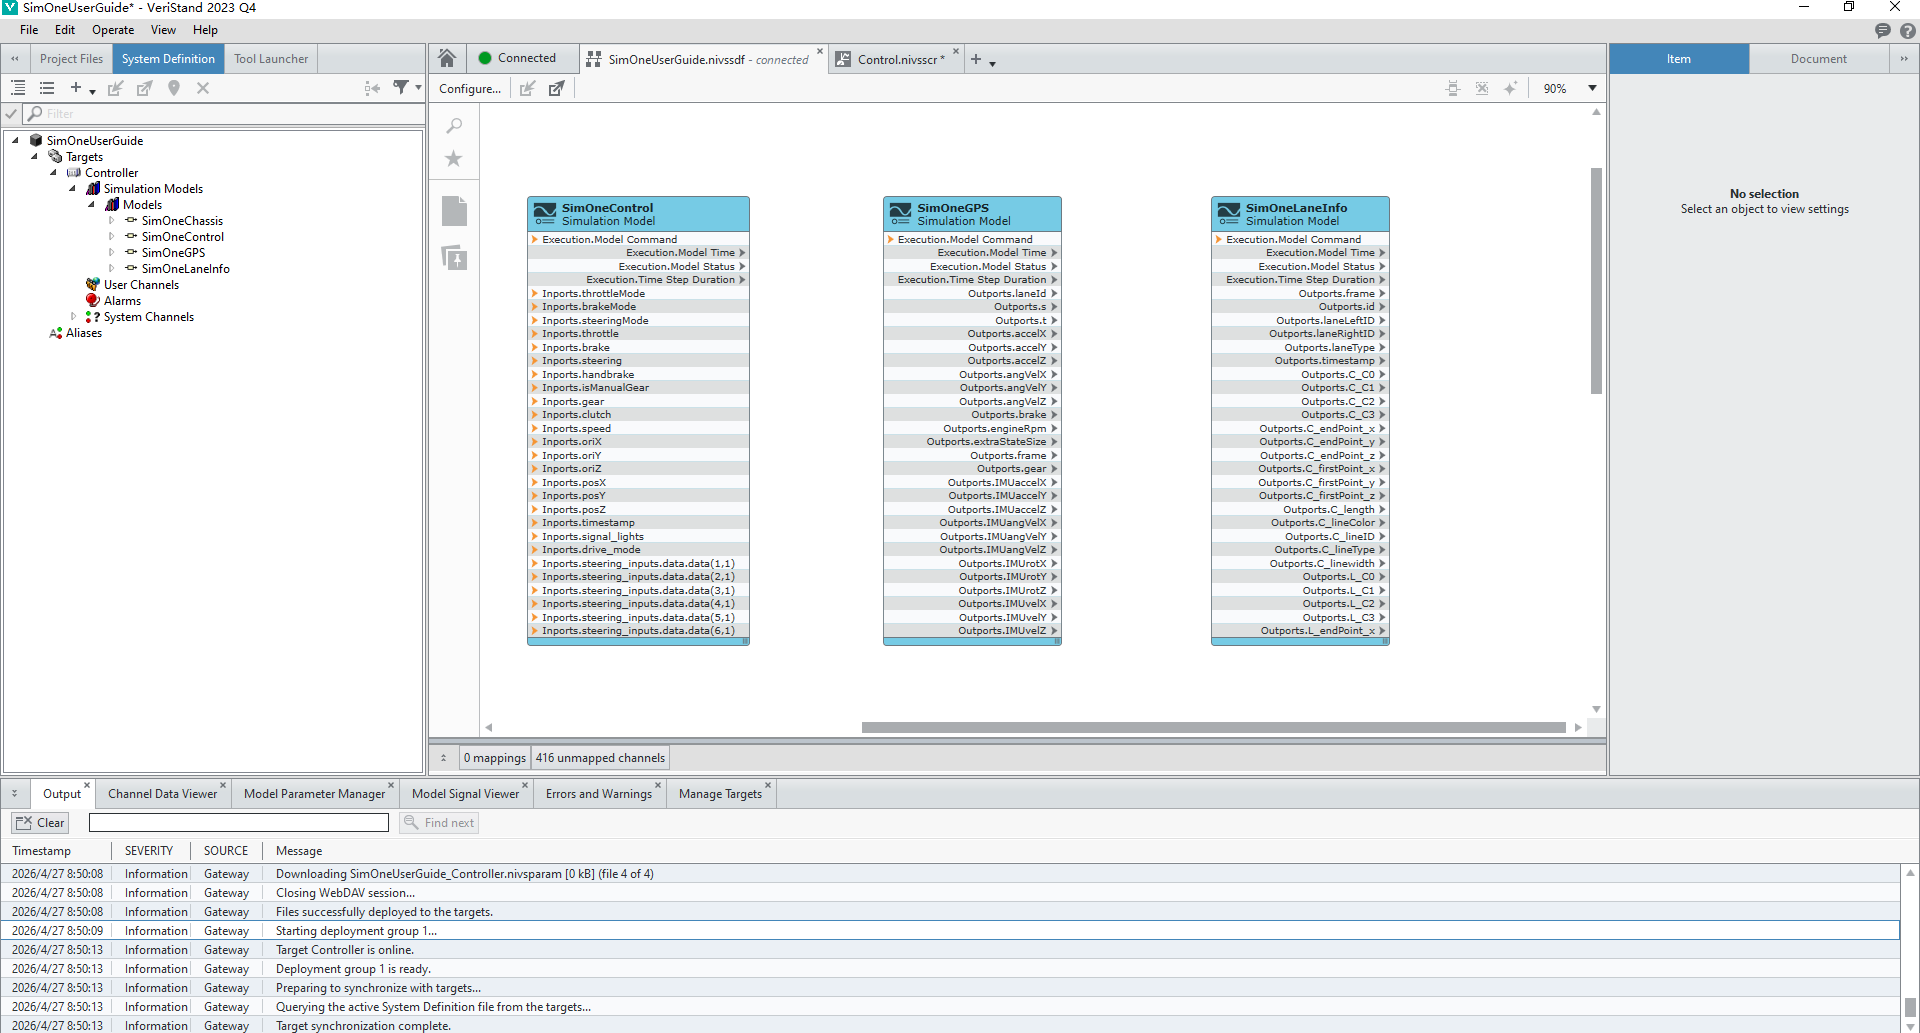The height and width of the screenshot is (1033, 1920).
Task: Collapse the right panel with double-chevron
Action: coord(1904,59)
